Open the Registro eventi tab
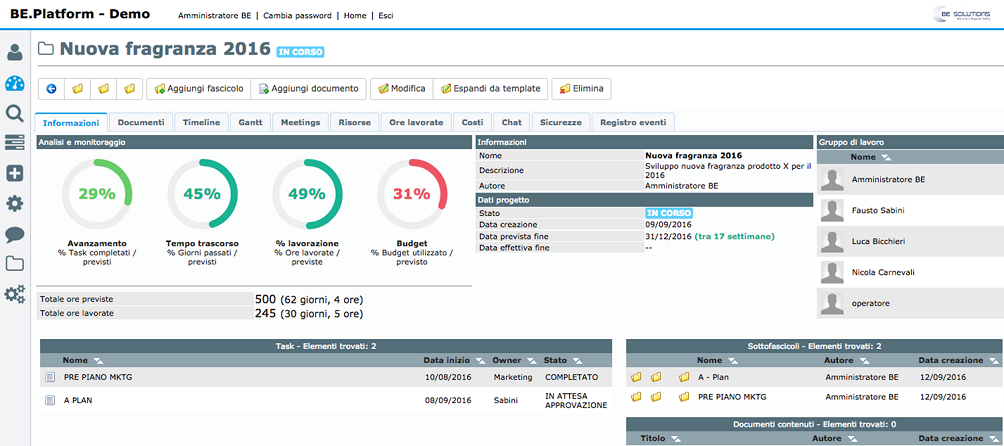The image size is (1004, 446). tap(633, 122)
